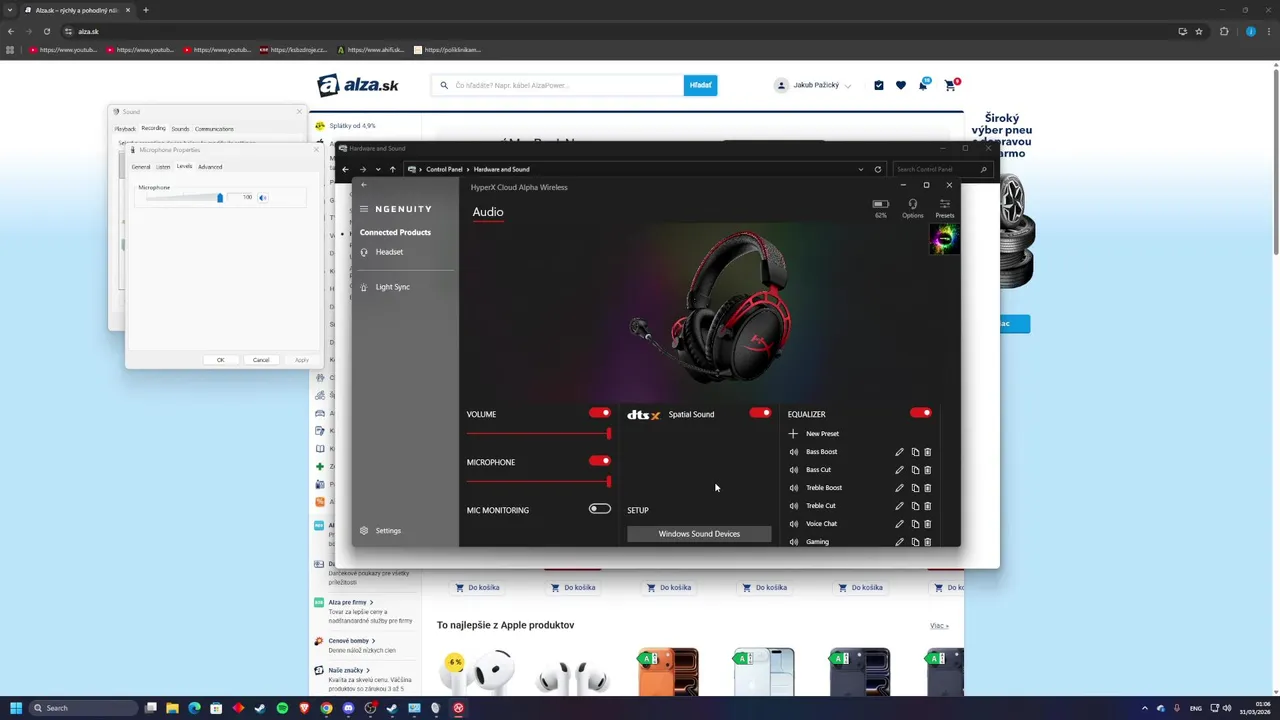Adjust Microphone Properties level slider
Screen dimensions: 1280x720
click(x=183, y=198)
